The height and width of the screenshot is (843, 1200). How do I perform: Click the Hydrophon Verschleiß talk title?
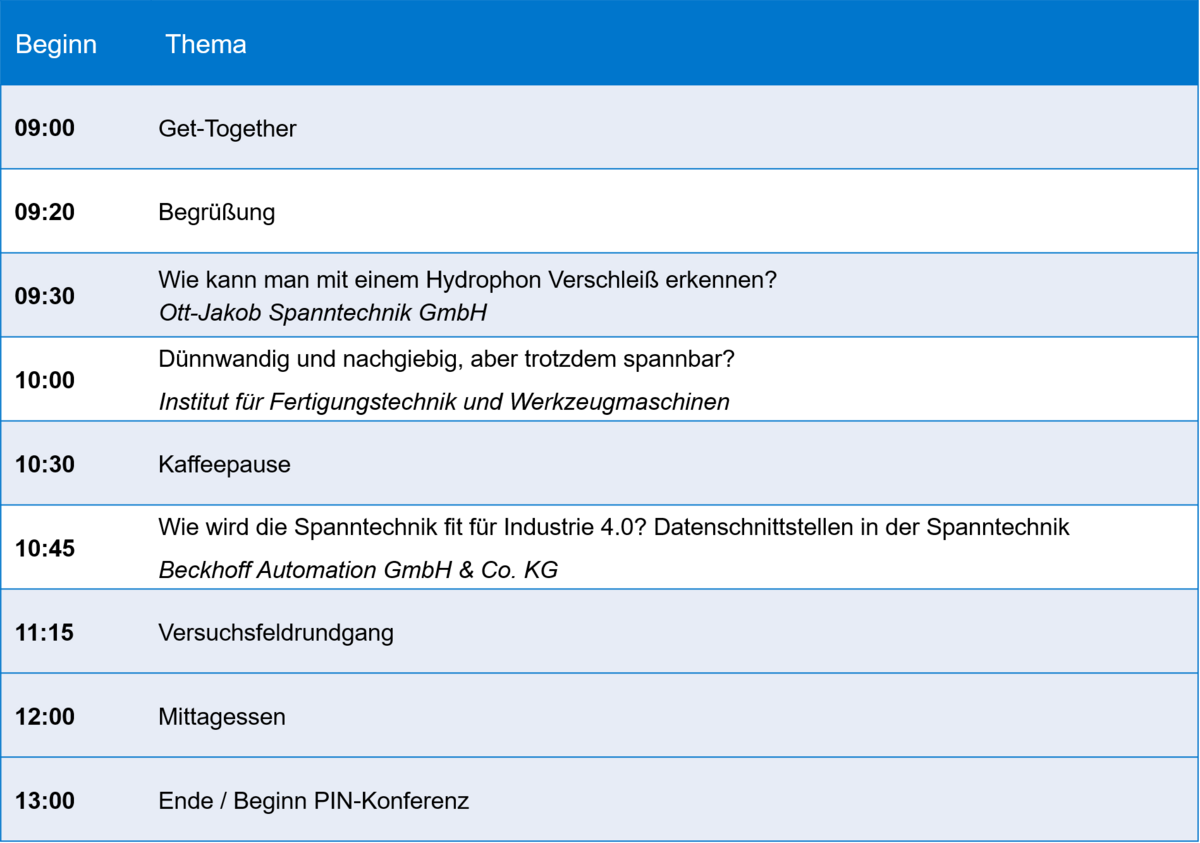[x=468, y=280]
